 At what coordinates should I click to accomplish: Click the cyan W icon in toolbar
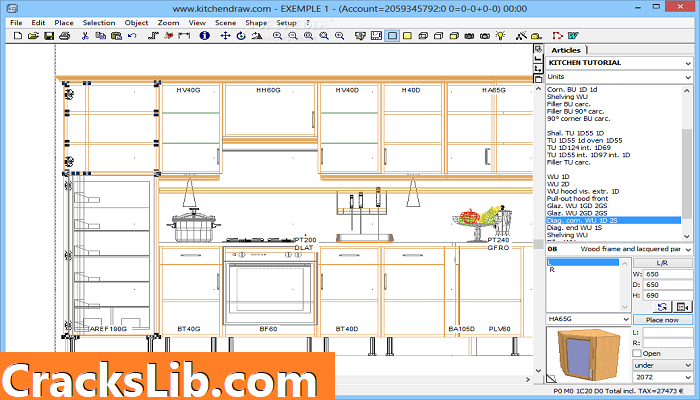573,36
